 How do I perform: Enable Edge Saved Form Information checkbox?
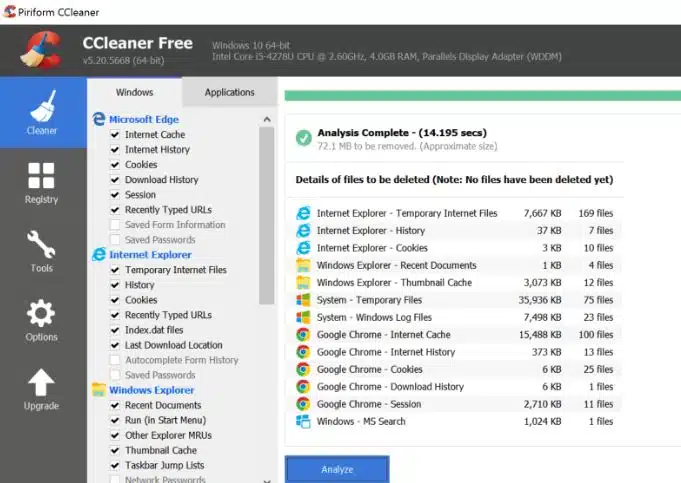coord(115,225)
